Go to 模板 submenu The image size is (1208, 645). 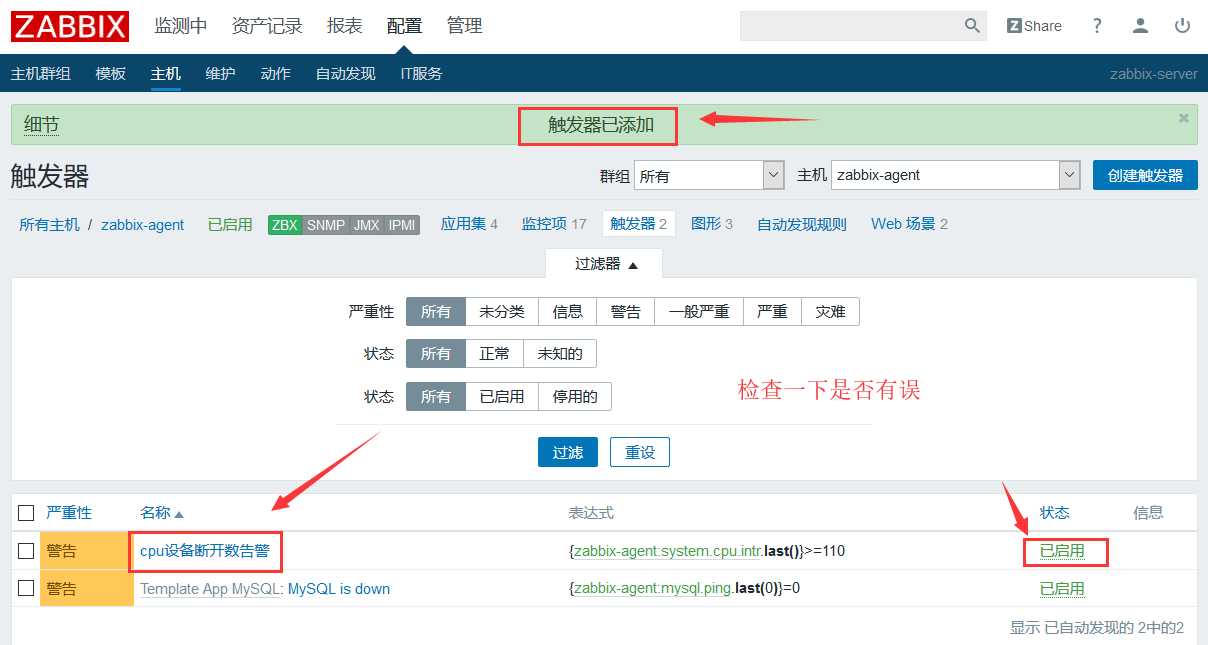(x=111, y=74)
